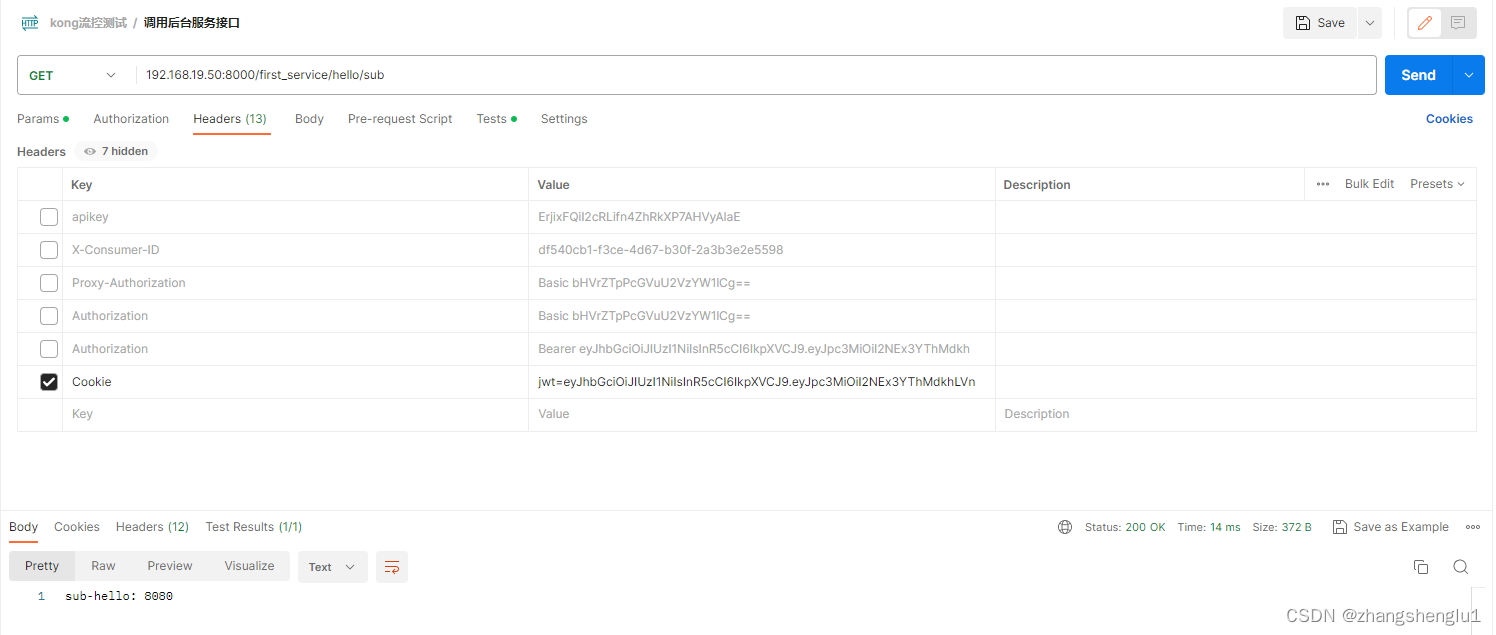Click the Proxy-Authorization key cell
The height and width of the screenshot is (635, 1496).
tap(296, 283)
